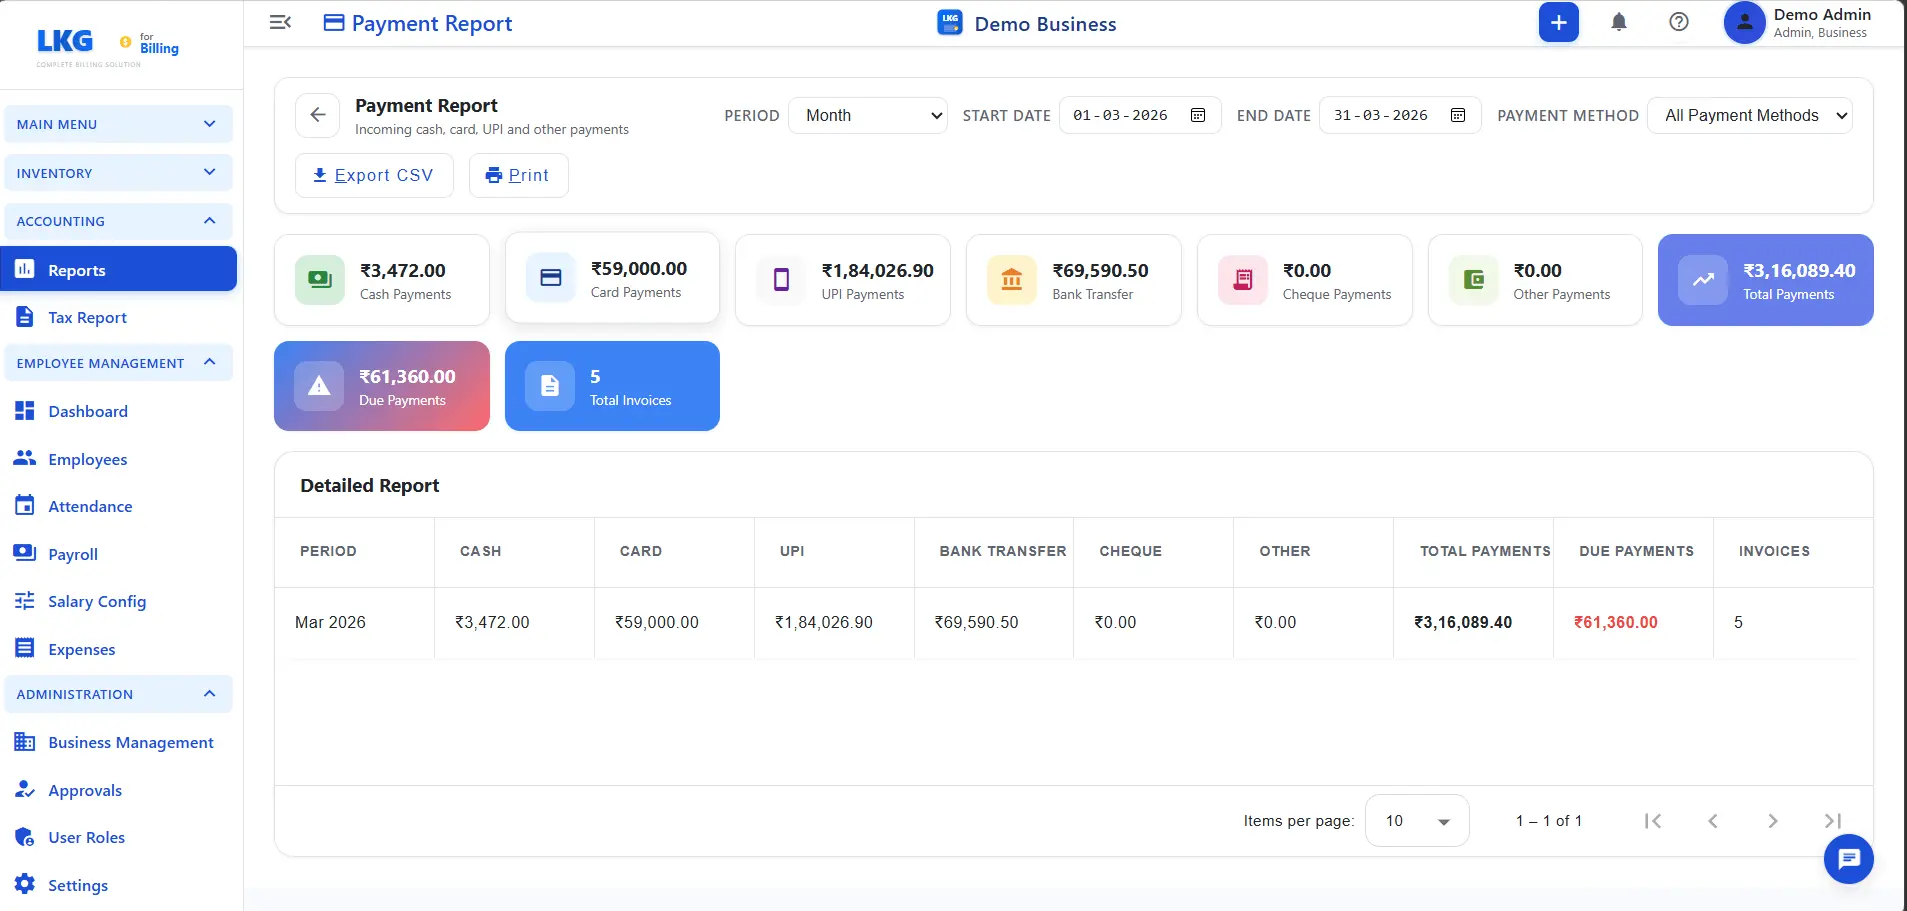Viewport: 1907px width, 911px height.
Task: Expand the Main Menu section
Action: 118,124
